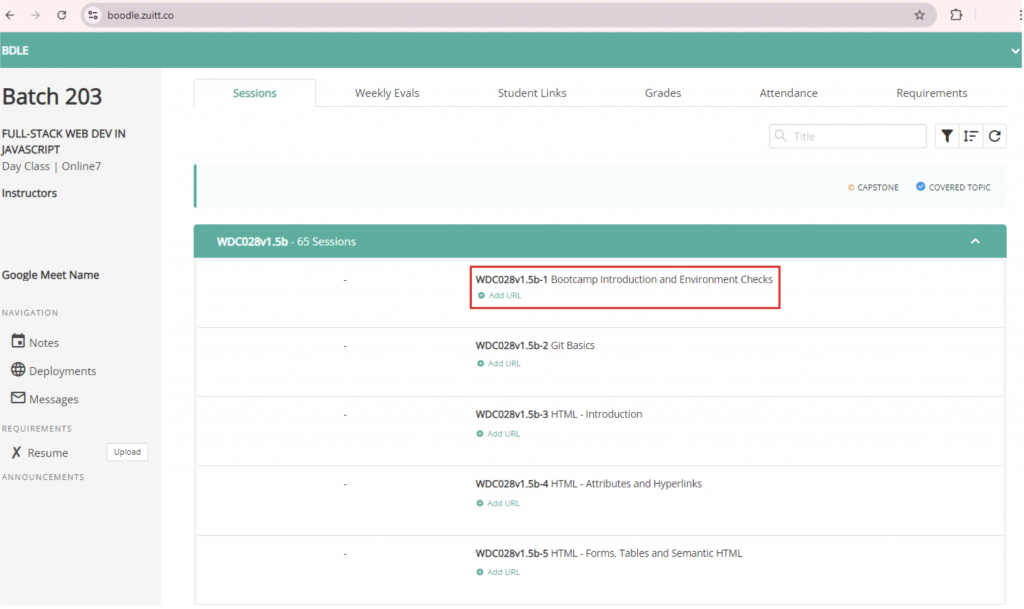This screenshot has width=1024, height=609.
Task: Go to the Attendance tab
Action: (788, 93)
